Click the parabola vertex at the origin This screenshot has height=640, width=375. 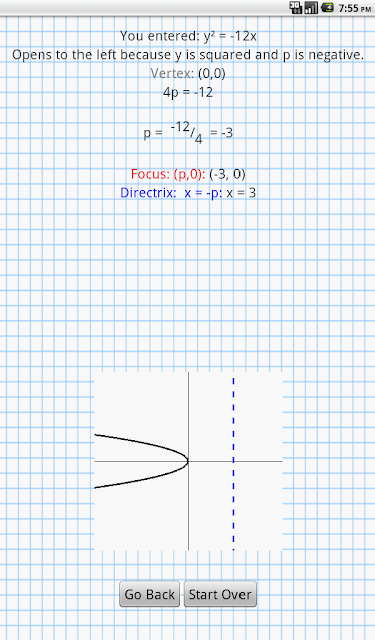(x=188, y=461)
